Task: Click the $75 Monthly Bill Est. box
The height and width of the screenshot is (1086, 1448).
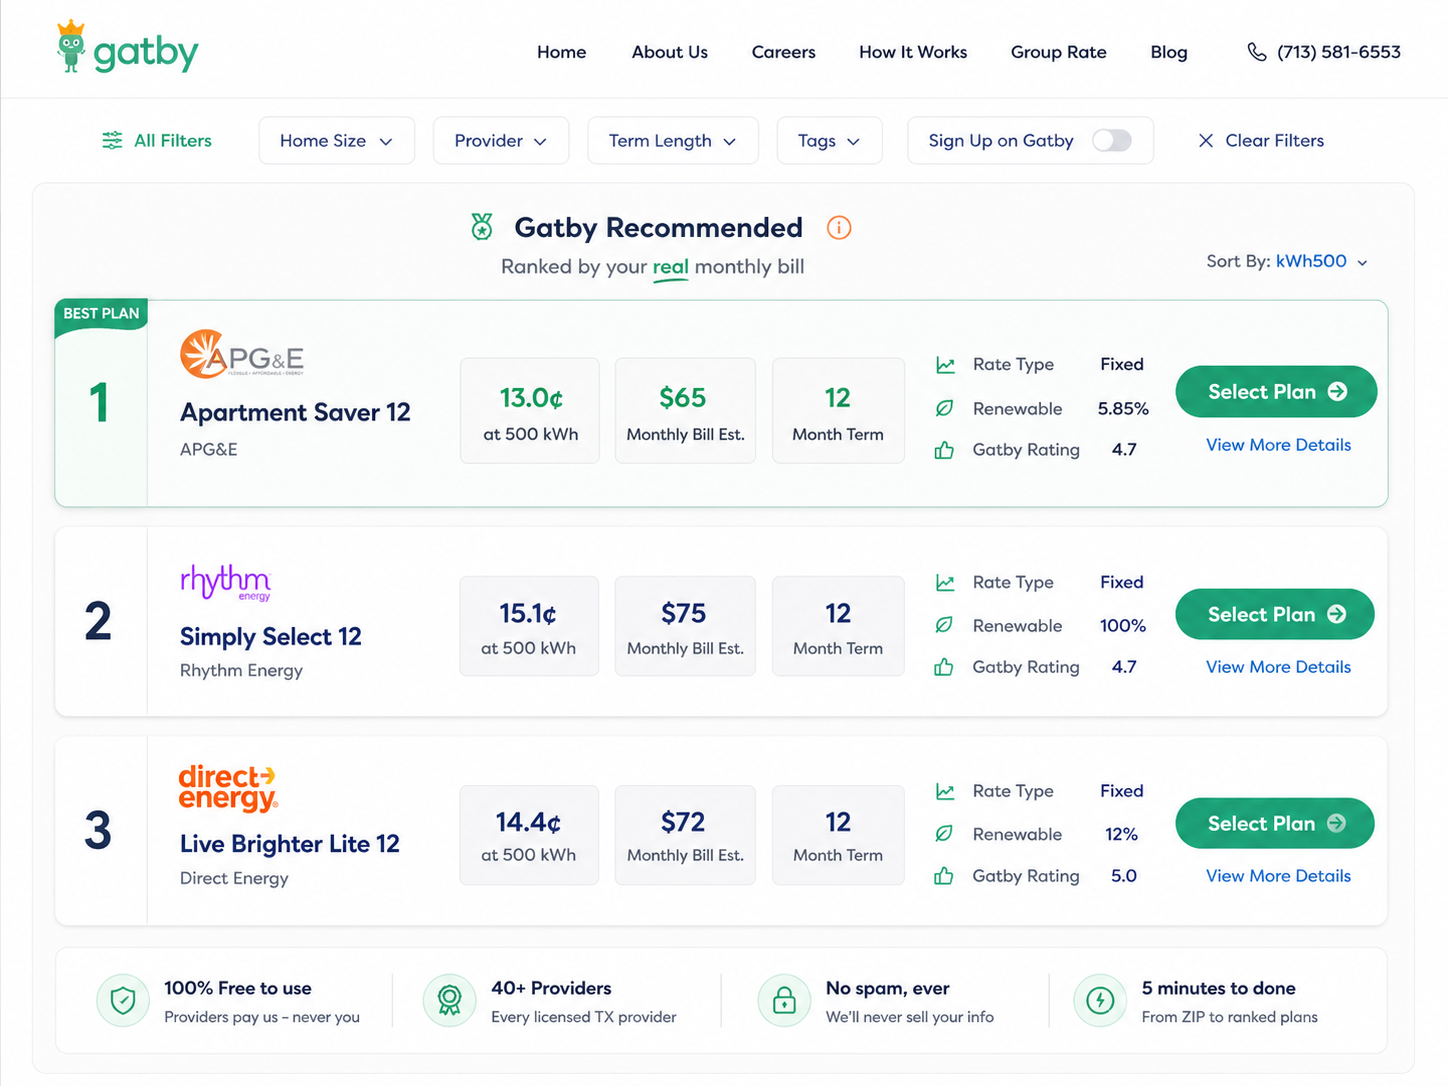Action: coord(685,626)
